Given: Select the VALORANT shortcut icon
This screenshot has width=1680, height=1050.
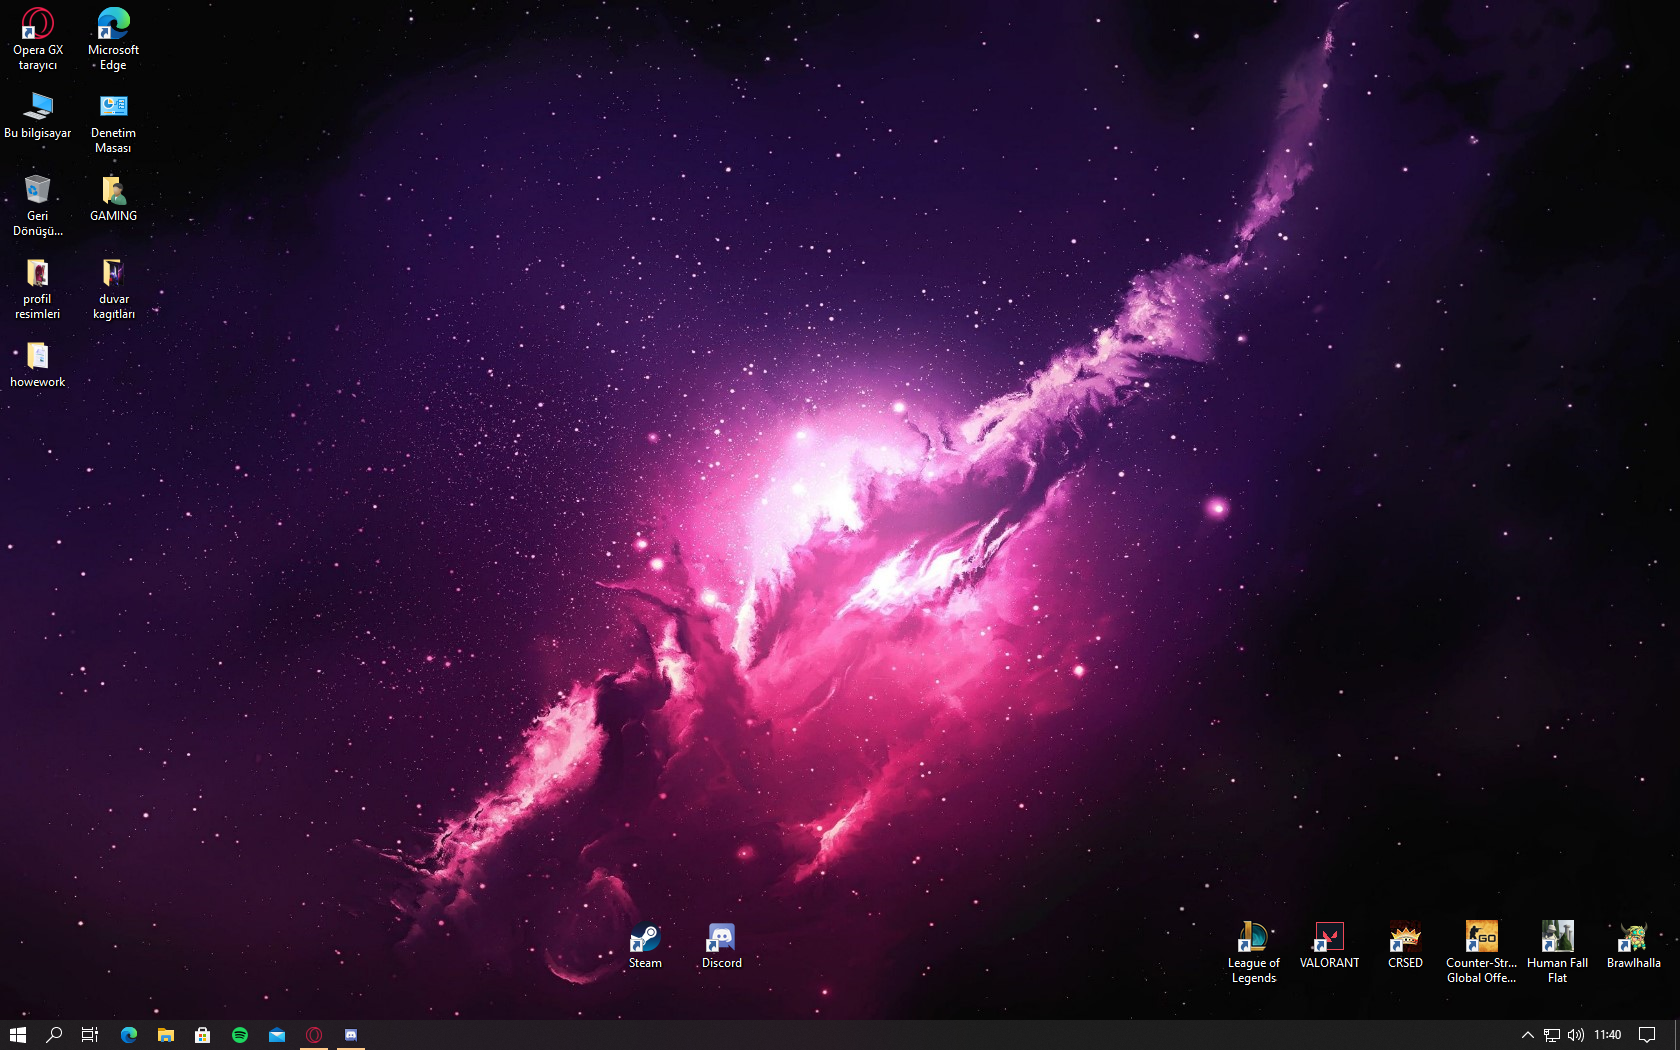Looking at the screenshot, I should pyautogui.click(x=1329, y=946).
